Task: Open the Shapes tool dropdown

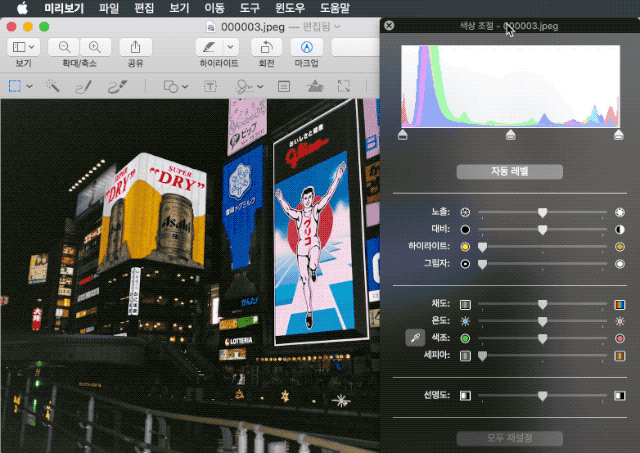Action: coord(176,87)
